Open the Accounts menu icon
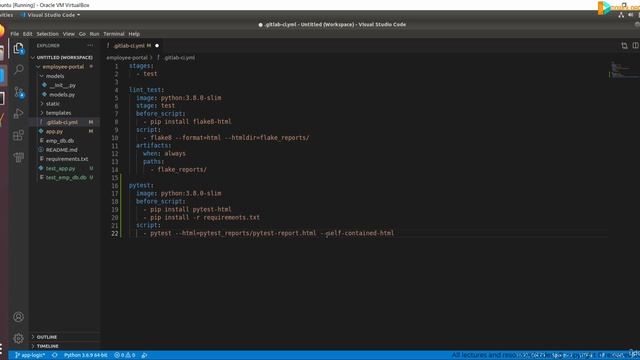The image size is (640, 360). pos(18,317)
